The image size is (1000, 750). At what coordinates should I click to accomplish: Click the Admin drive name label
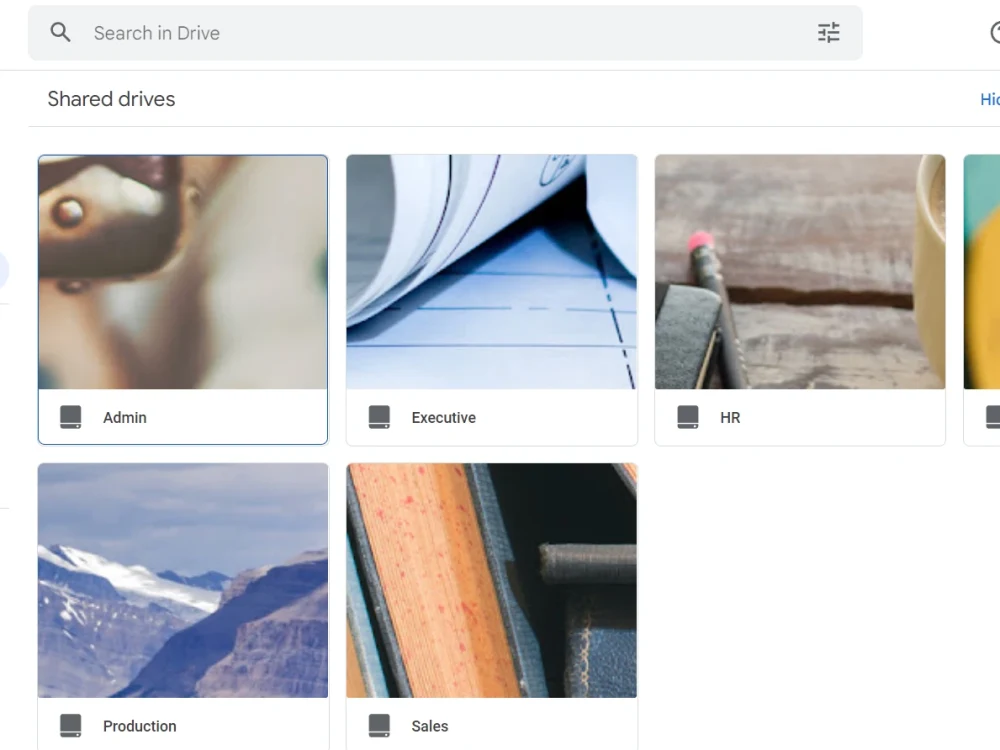(125, 418)
